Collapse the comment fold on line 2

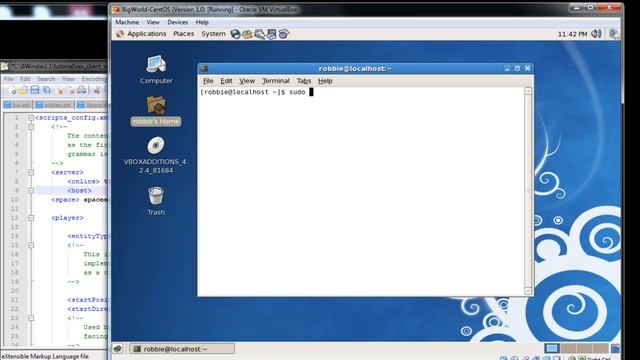pyautogui.click(x=31, y=127)
